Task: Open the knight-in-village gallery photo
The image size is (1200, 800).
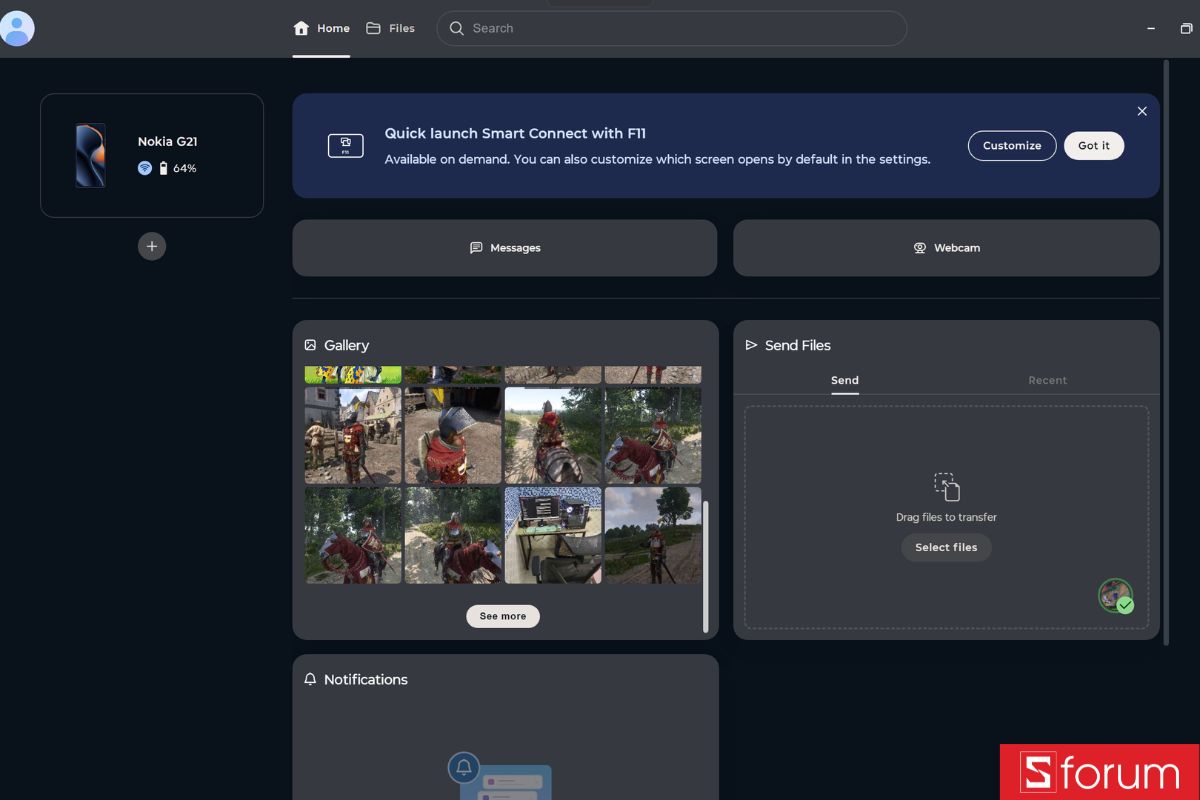Action: click(x=353, y=436)
